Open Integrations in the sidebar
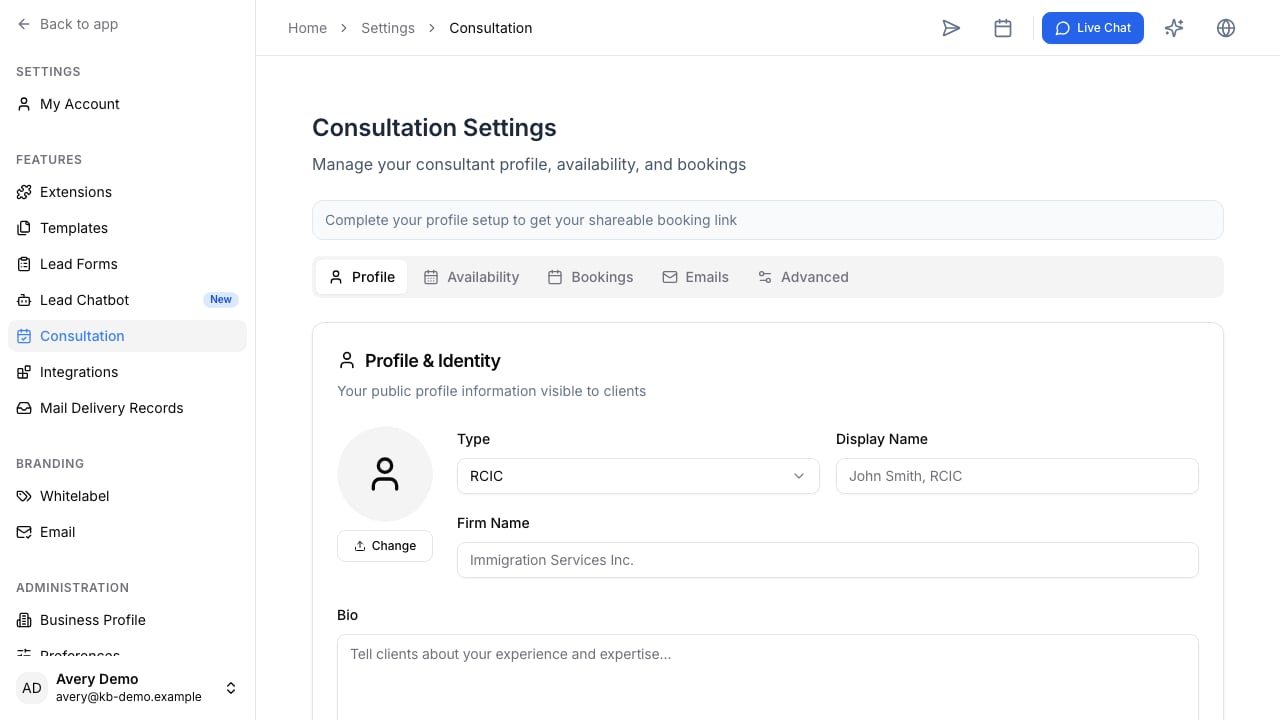Screen dimensions: 1280x720 127,372
